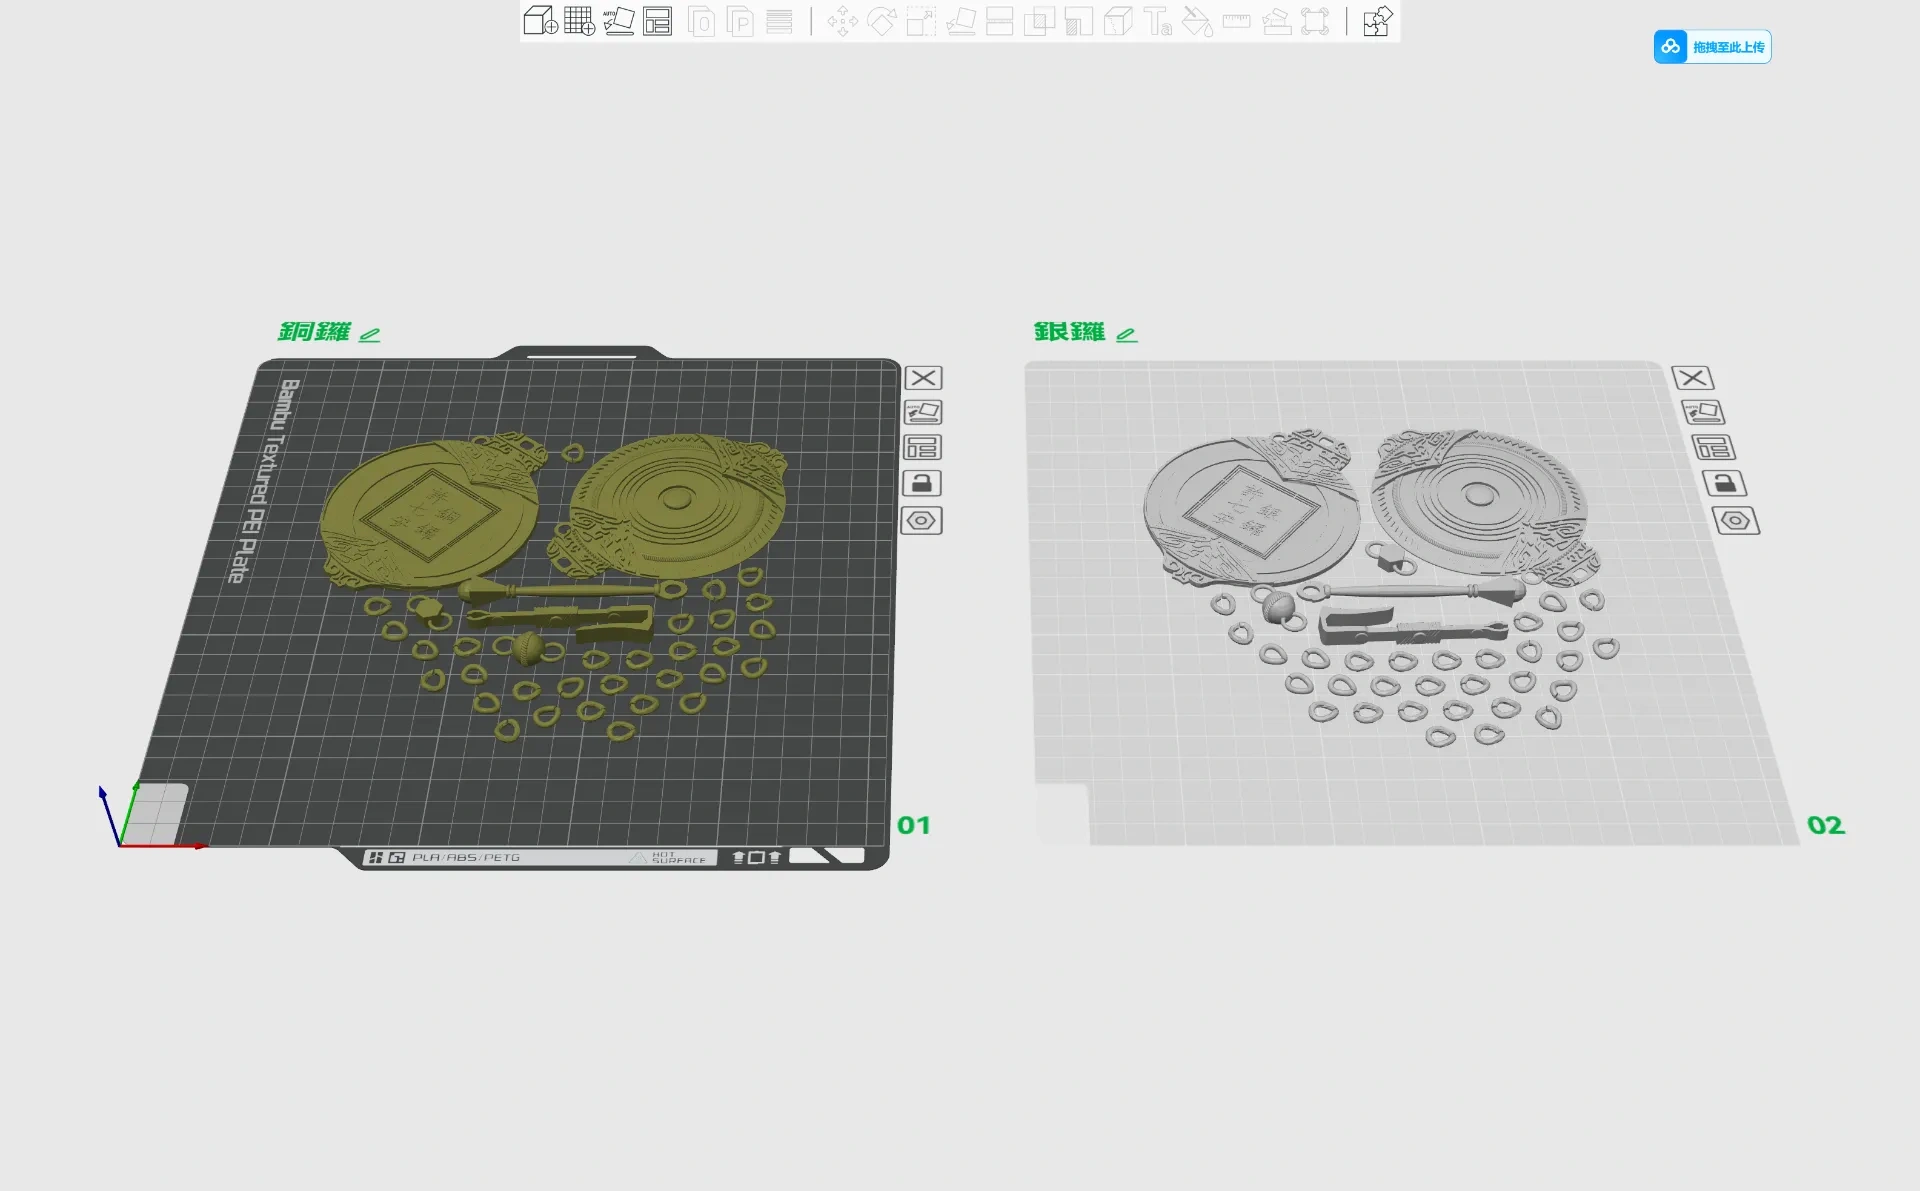Select the Auto orient tool
The height and width of the screenshot is (1191, 1920).
tap(619, 21)
